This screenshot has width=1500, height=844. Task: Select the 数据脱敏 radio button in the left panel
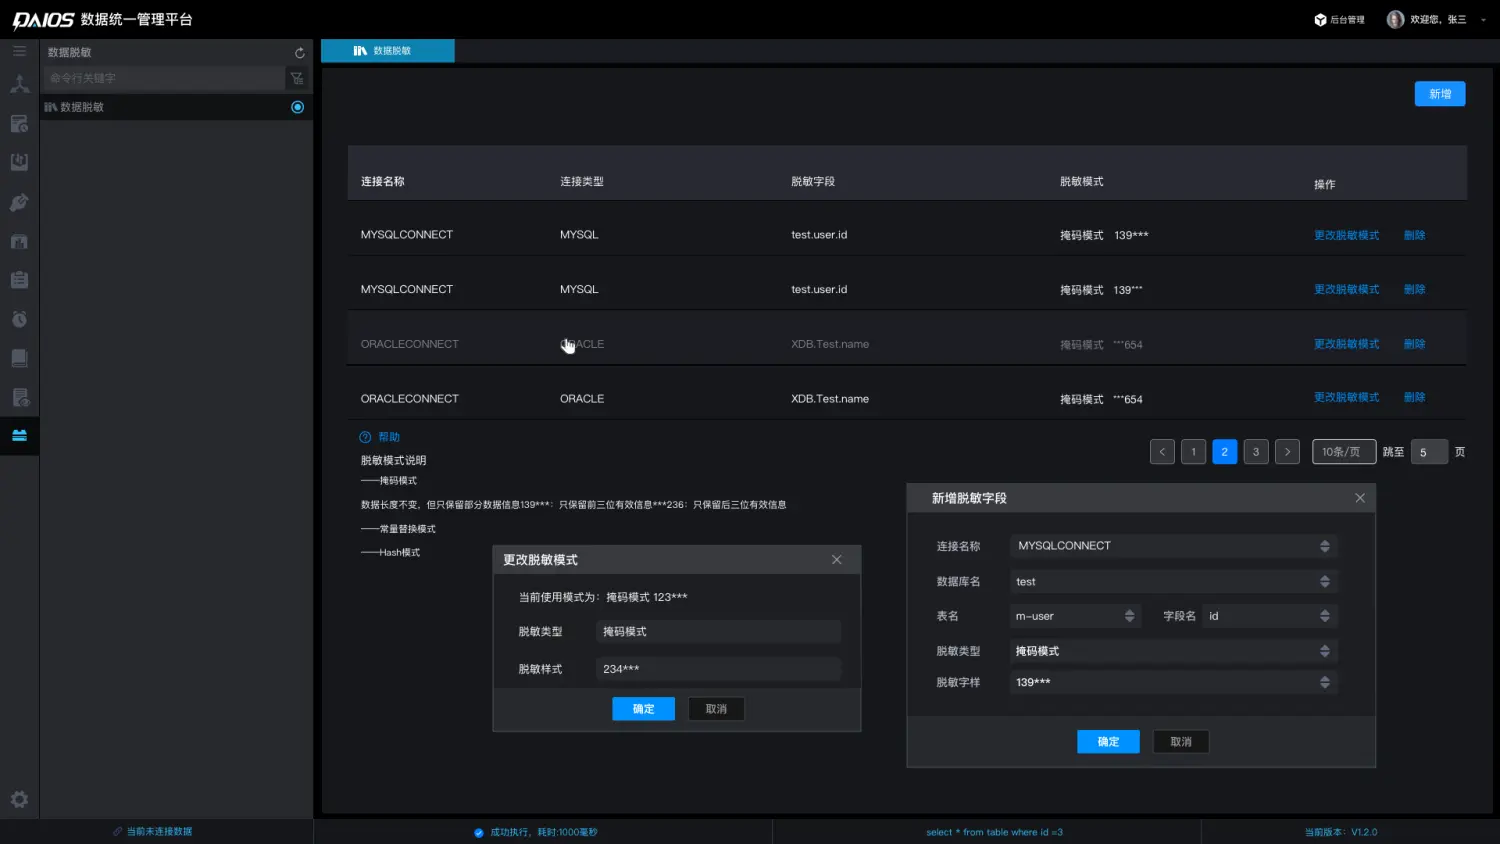[297, 107]
